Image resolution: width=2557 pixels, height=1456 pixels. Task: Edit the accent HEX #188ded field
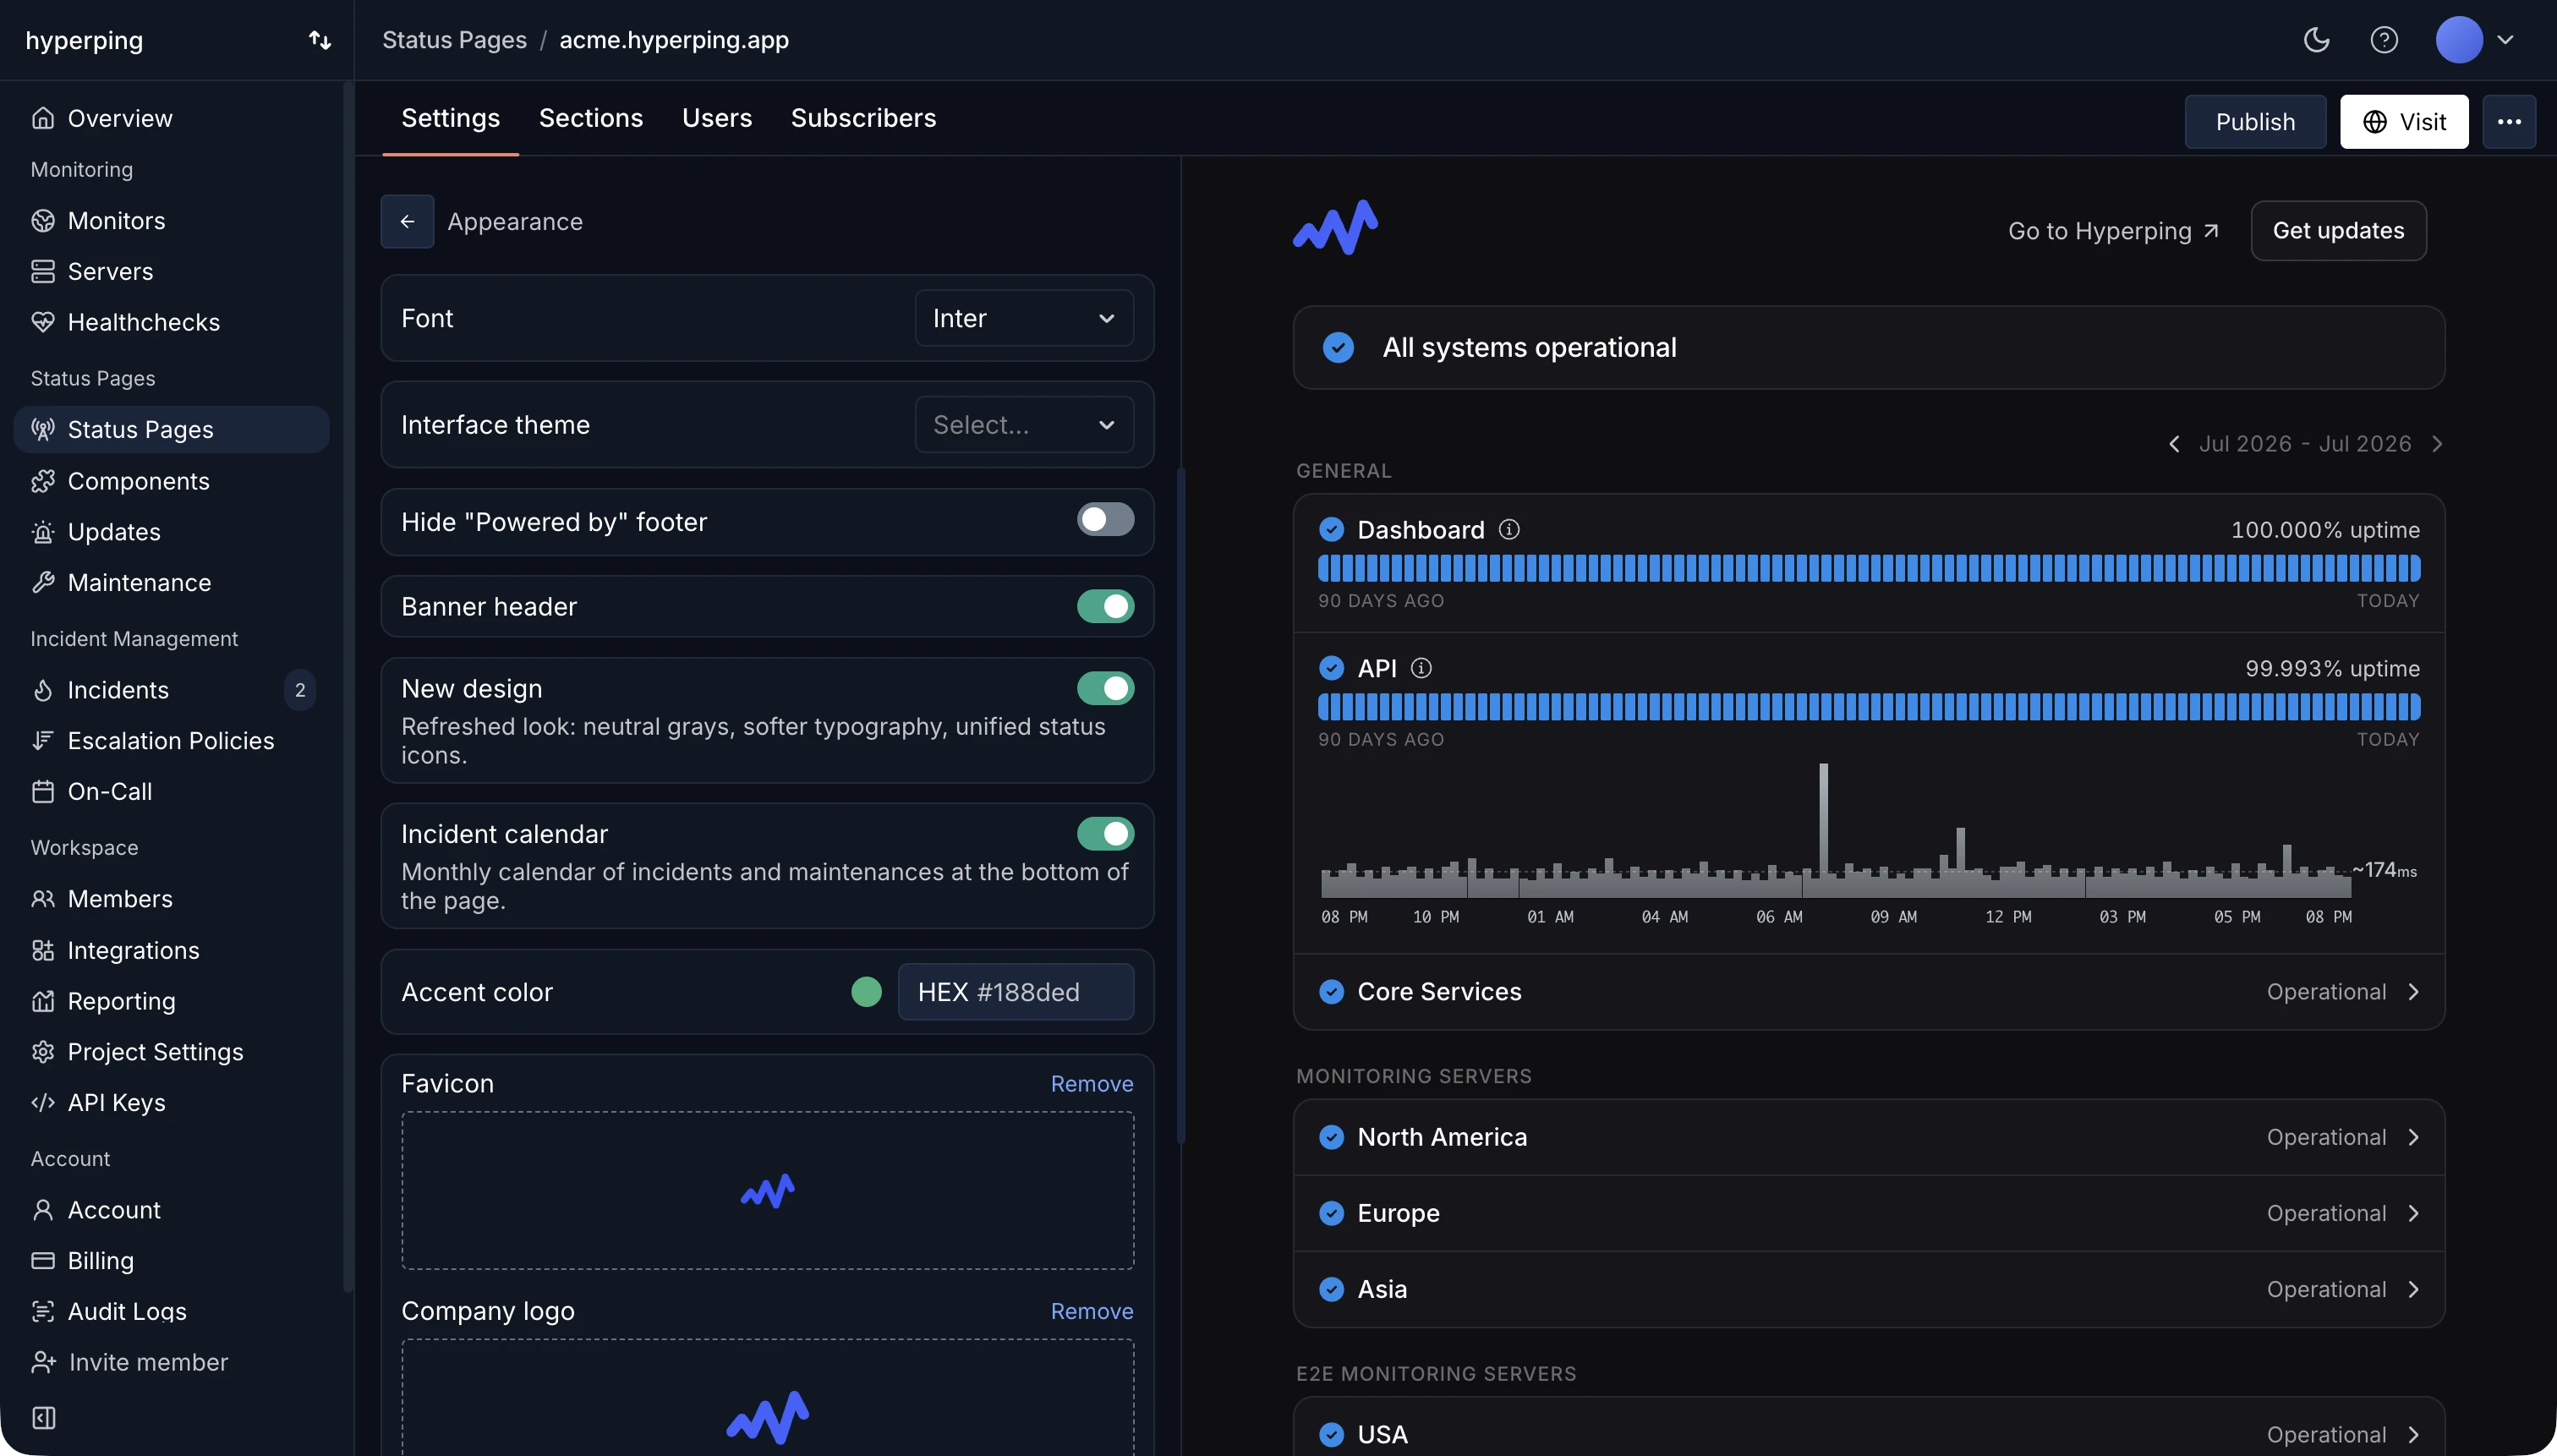click(x=1016, y=992)
